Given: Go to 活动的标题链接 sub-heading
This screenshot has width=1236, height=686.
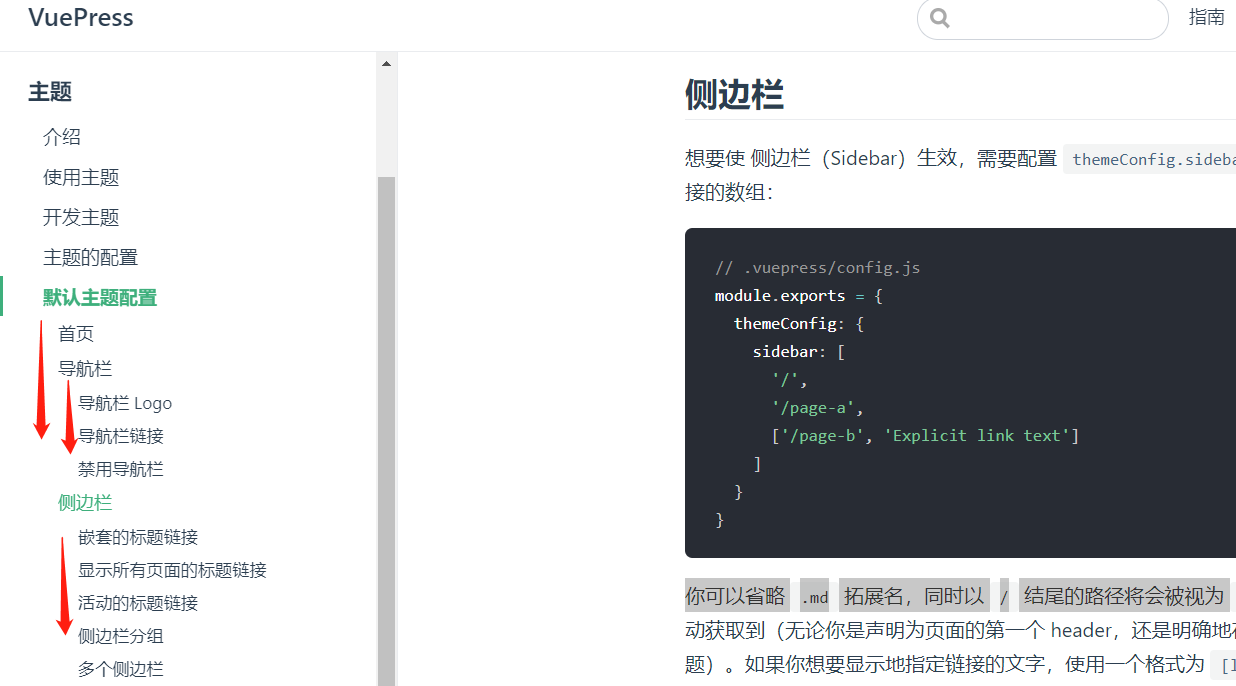Looking at the screenshot, I should pos(138,603).
